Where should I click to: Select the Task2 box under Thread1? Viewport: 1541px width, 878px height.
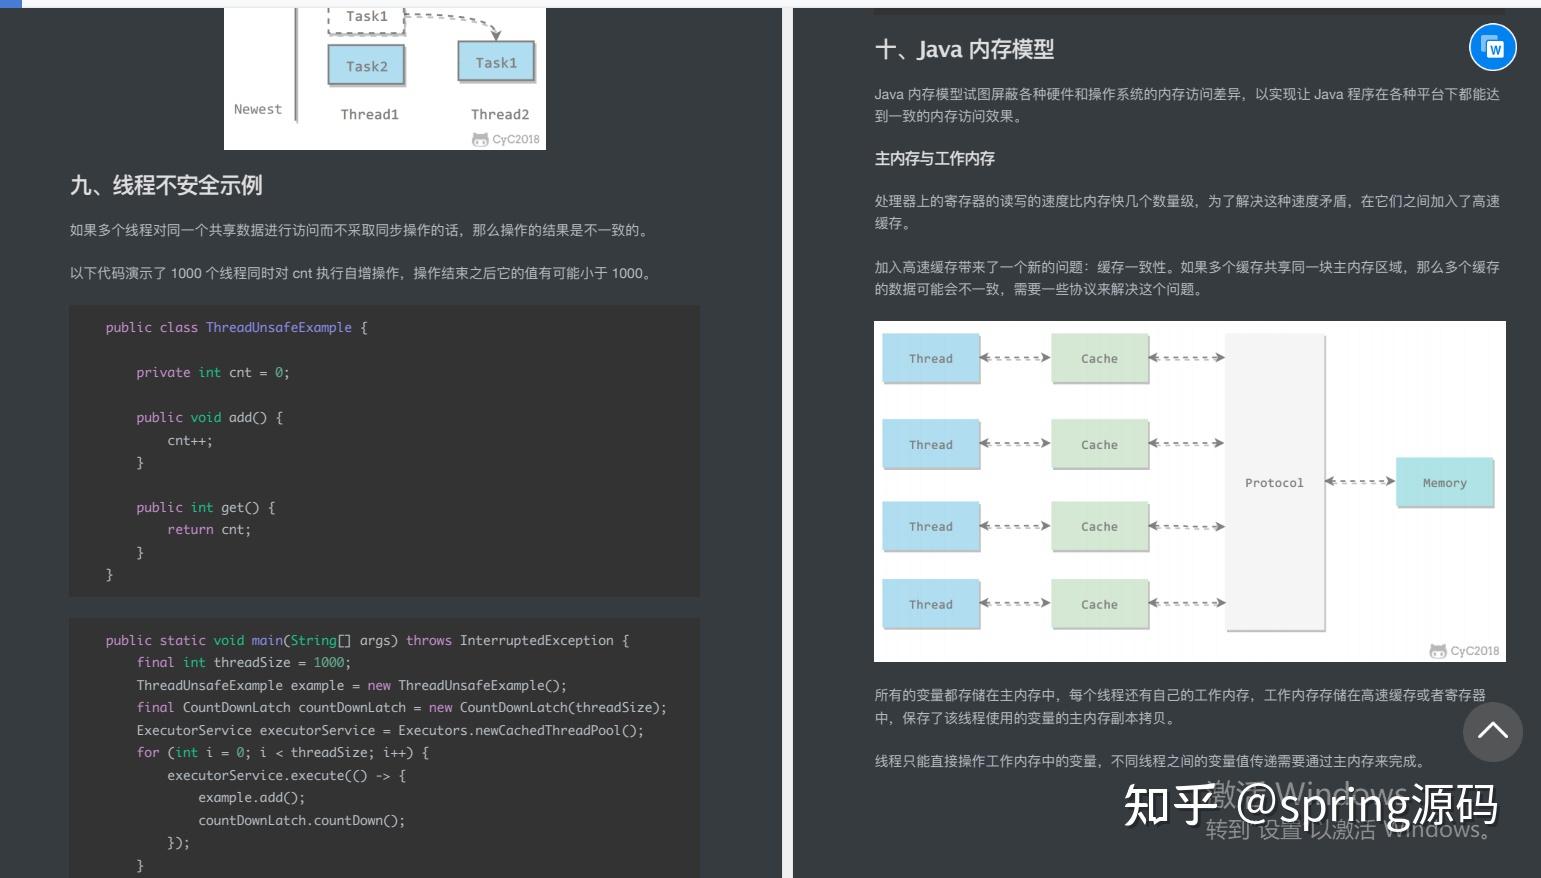[366, 65]
